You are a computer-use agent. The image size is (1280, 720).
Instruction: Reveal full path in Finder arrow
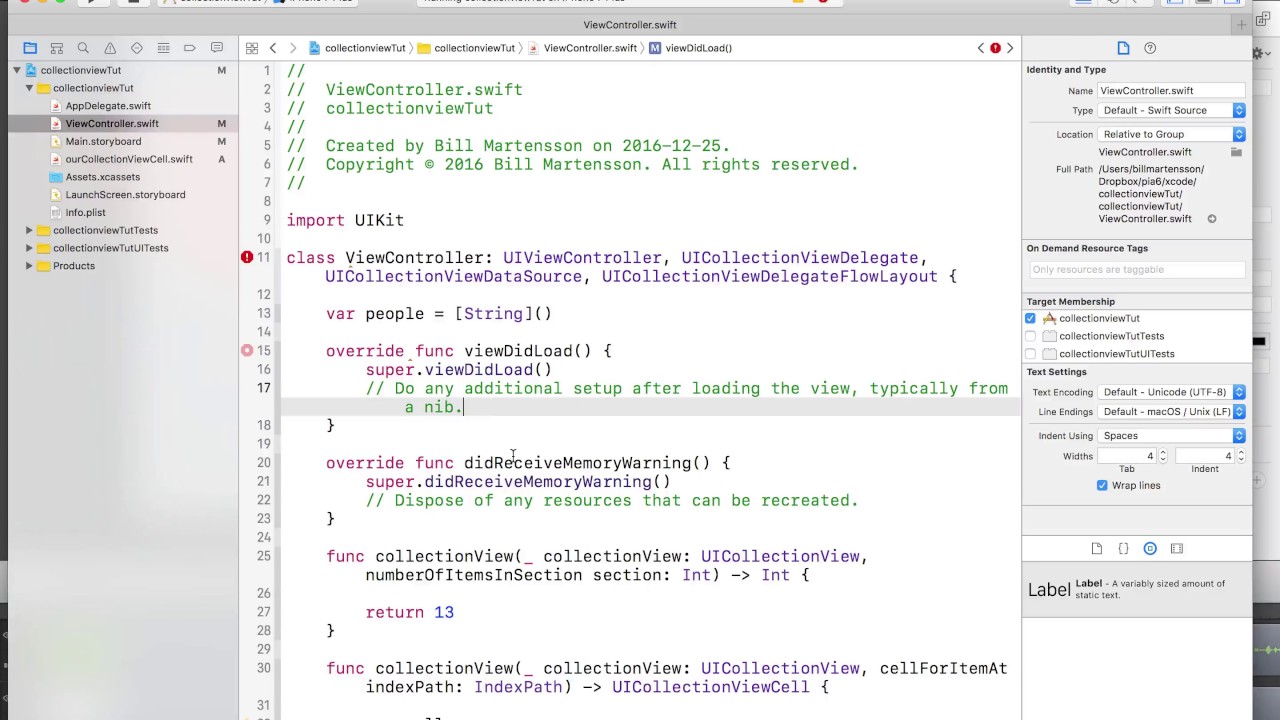[x=1211, y=219]
